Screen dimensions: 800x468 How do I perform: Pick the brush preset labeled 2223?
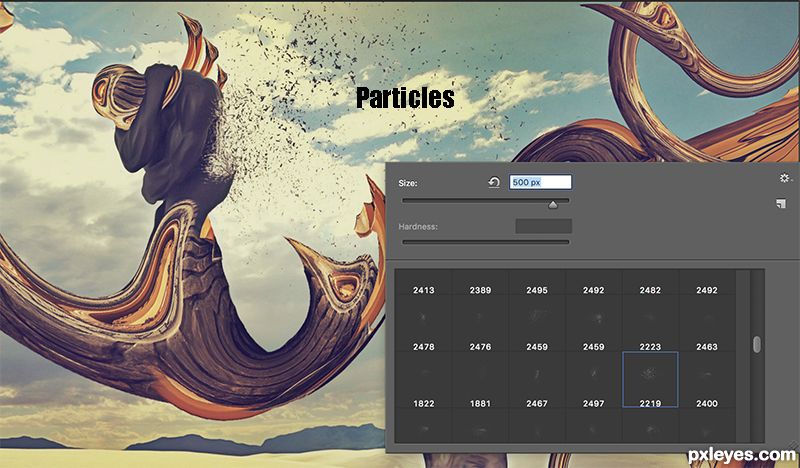click(650, 324)
